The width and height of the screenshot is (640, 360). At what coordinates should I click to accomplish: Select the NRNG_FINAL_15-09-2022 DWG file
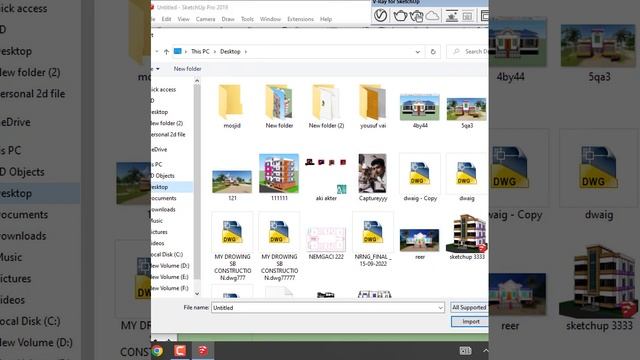(x=373, y=240)
